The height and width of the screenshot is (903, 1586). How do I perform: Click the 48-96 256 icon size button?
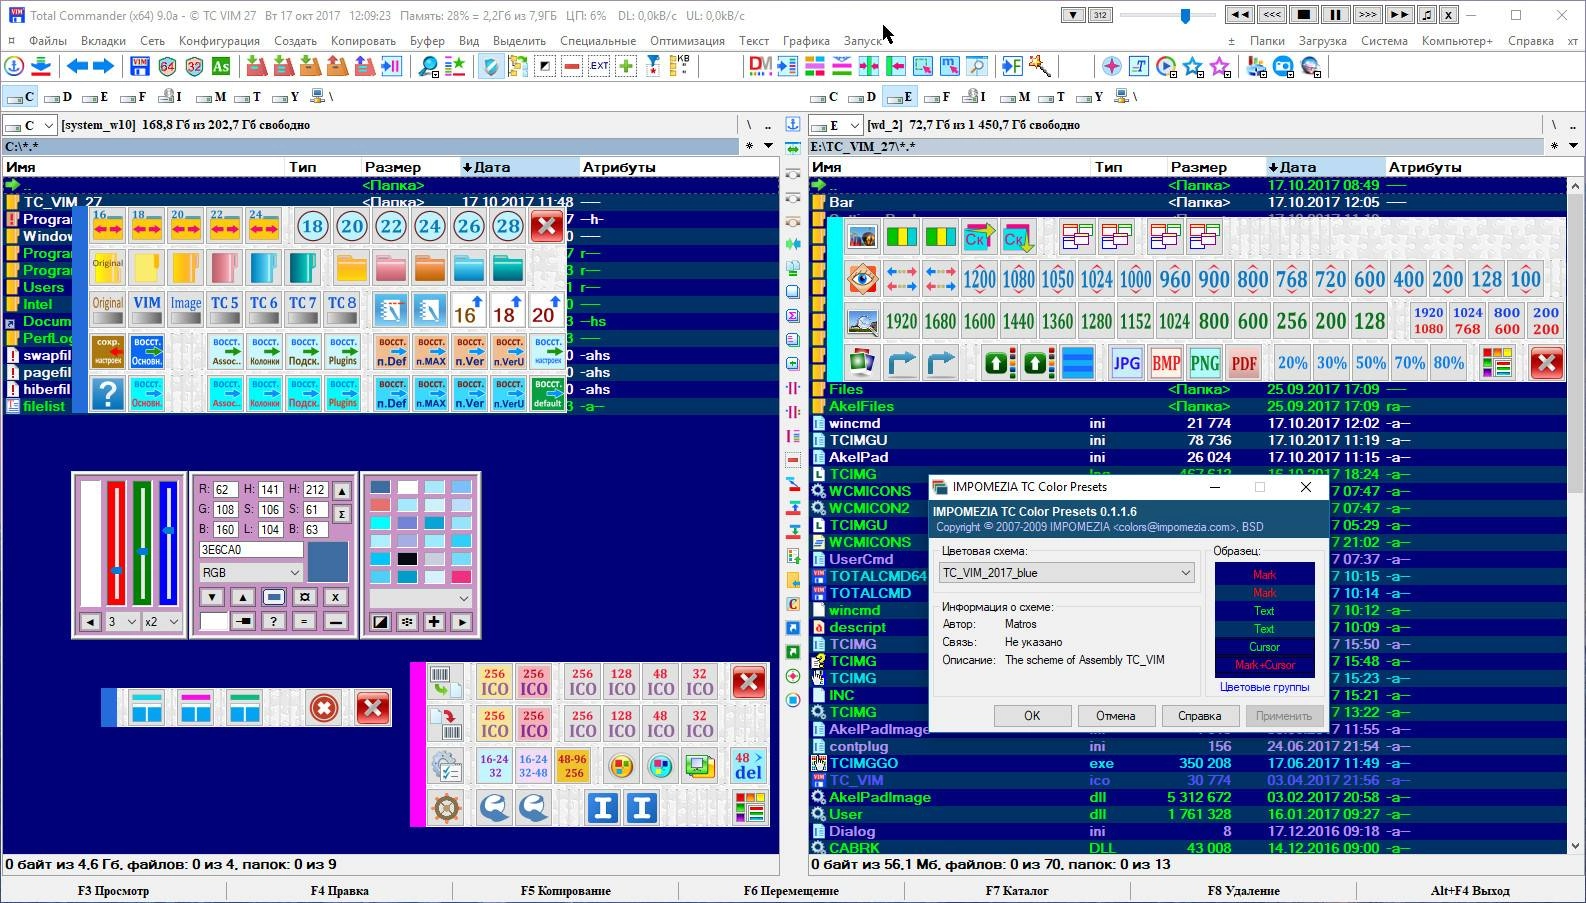(572, 766)
